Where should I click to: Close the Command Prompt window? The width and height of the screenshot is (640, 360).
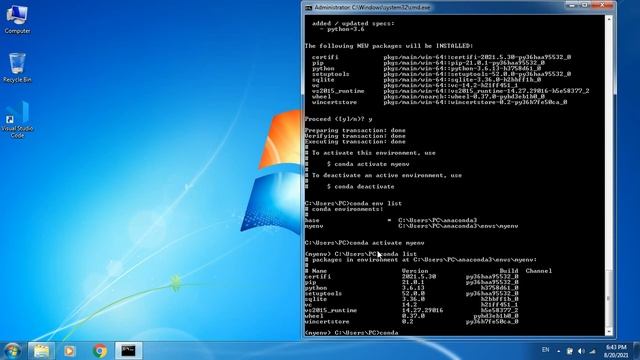[602, 5]
